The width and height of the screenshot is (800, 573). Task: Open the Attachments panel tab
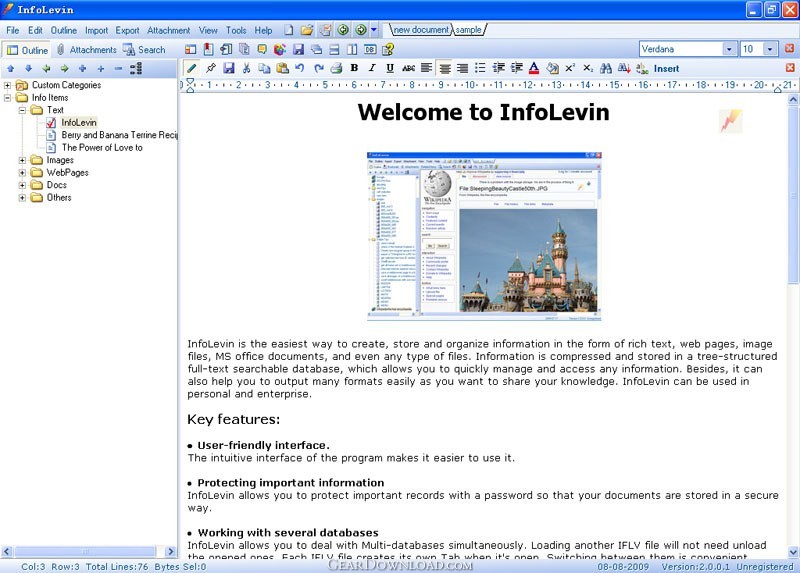point(87,49)
